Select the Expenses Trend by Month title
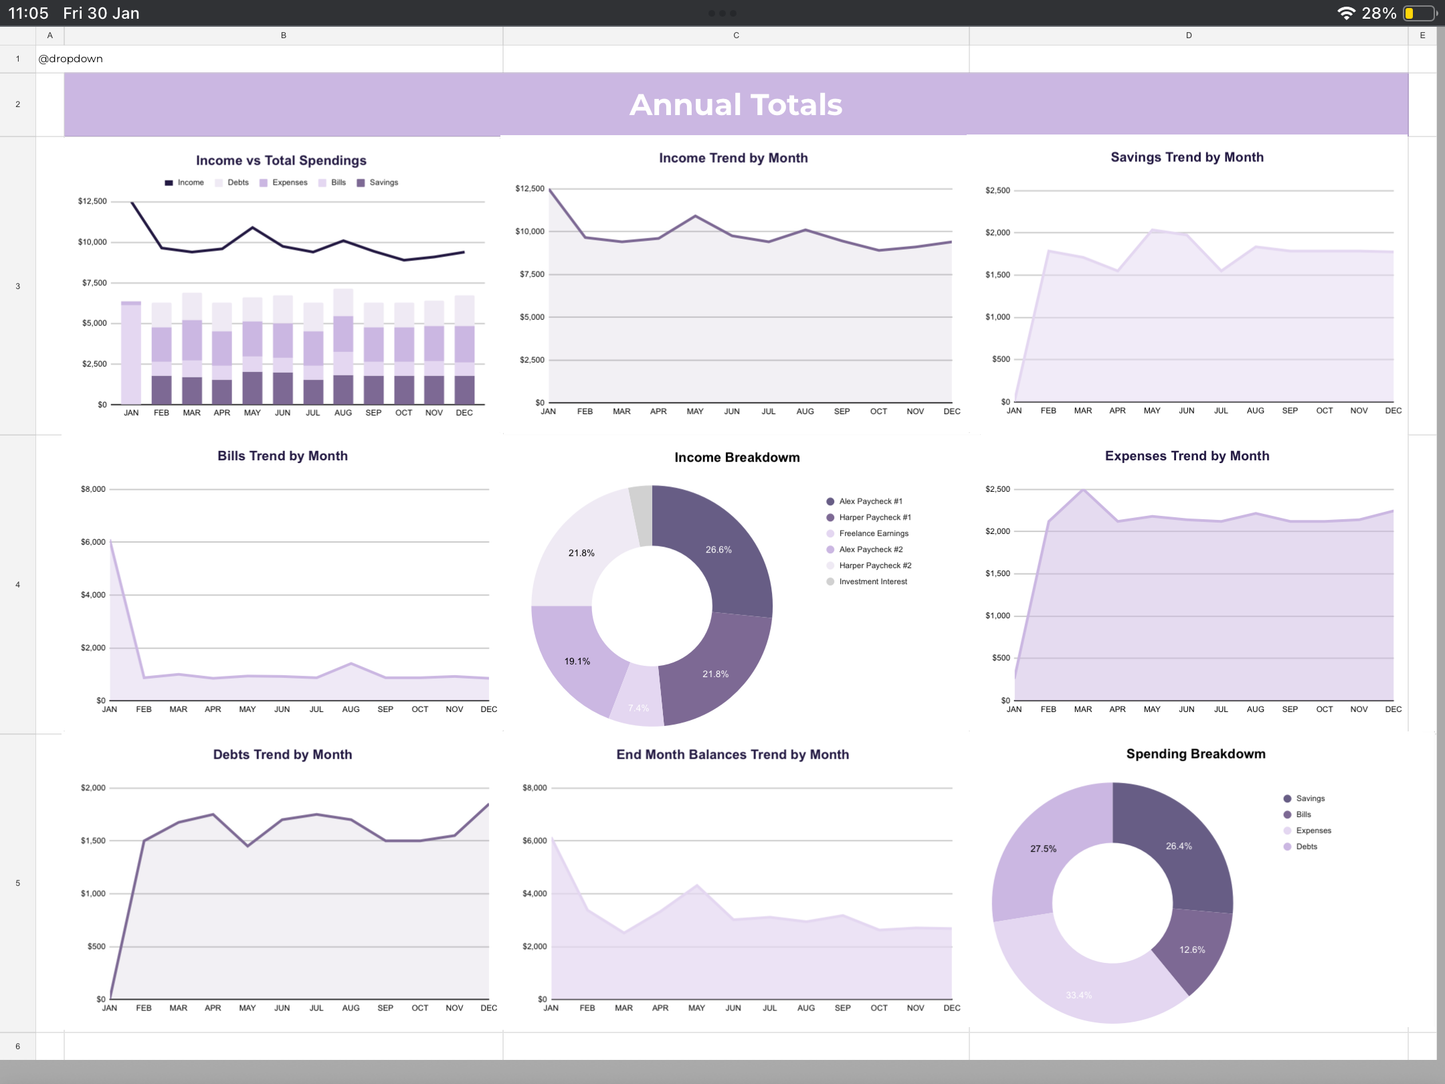This screenshot has width=1445, height=1084. coord(1187,456)
